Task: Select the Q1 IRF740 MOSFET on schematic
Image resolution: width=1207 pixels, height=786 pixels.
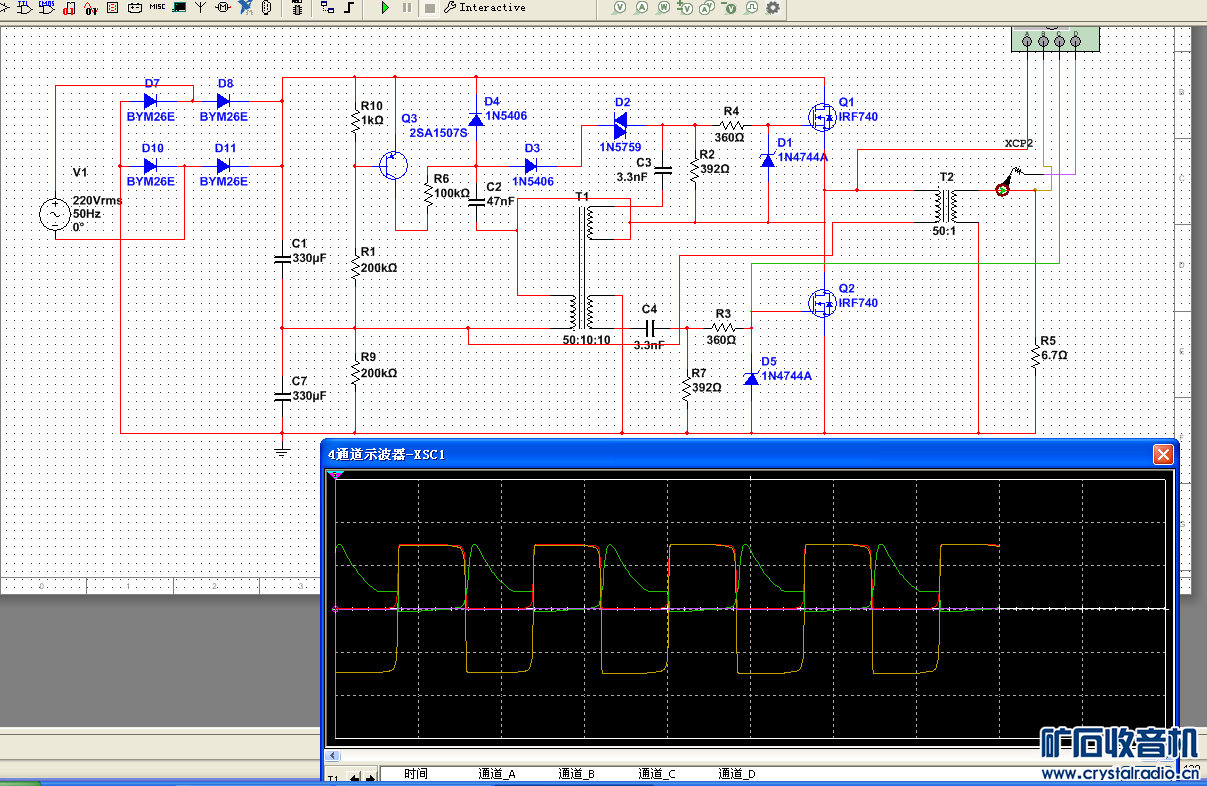Action: tap(823, 117)
